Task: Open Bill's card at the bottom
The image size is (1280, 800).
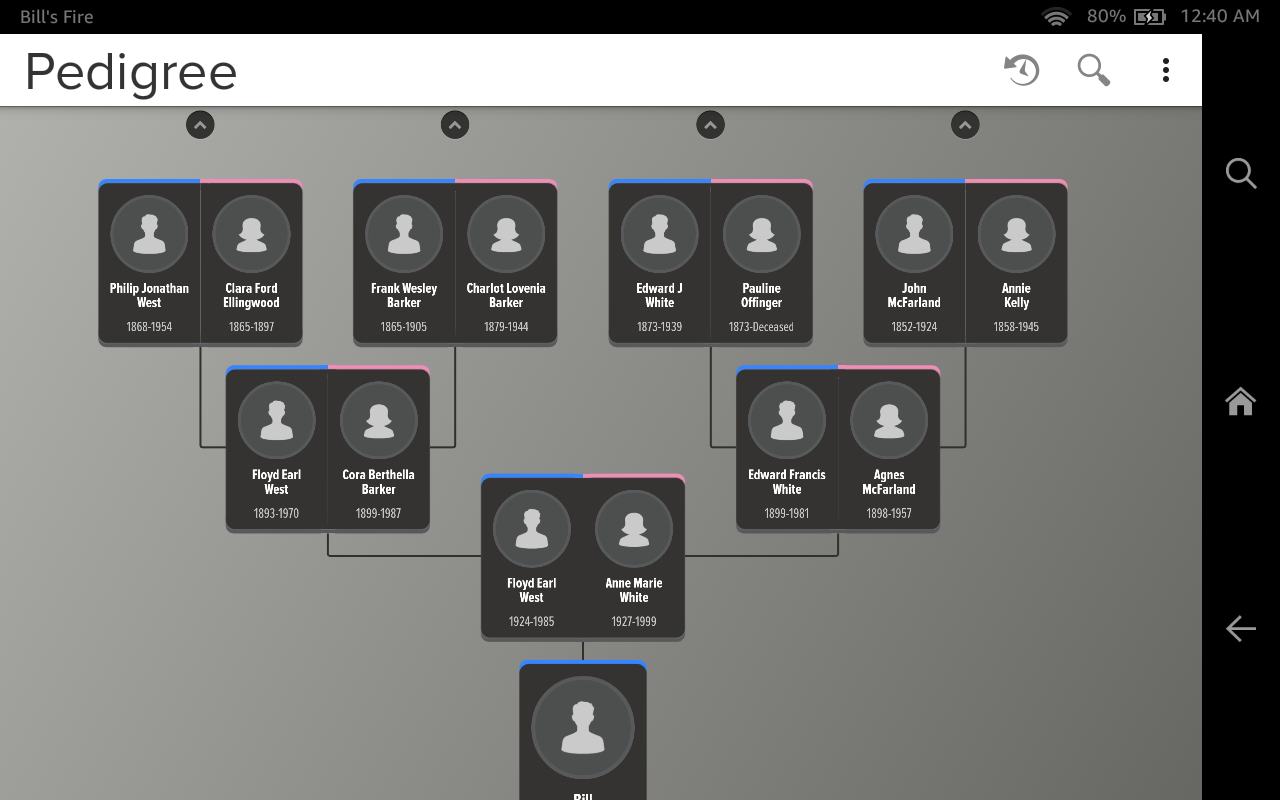Action: pos(582,730)
